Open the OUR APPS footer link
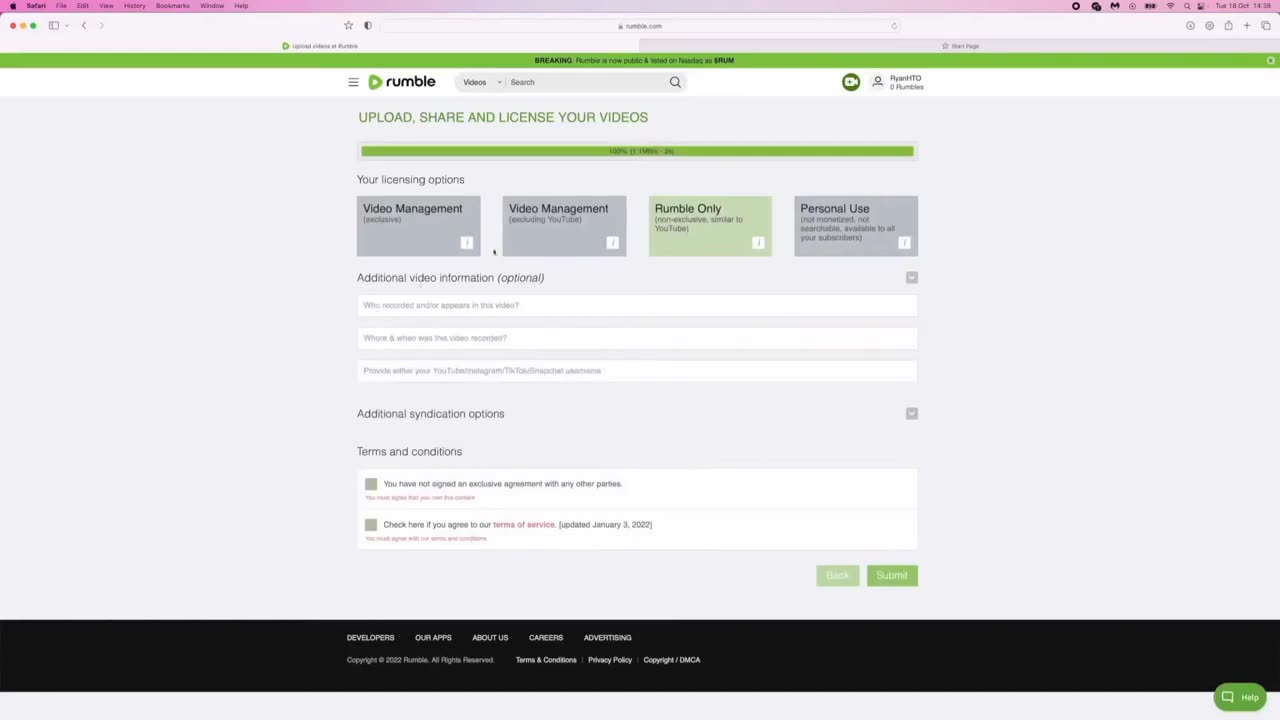 coord(433,638)
